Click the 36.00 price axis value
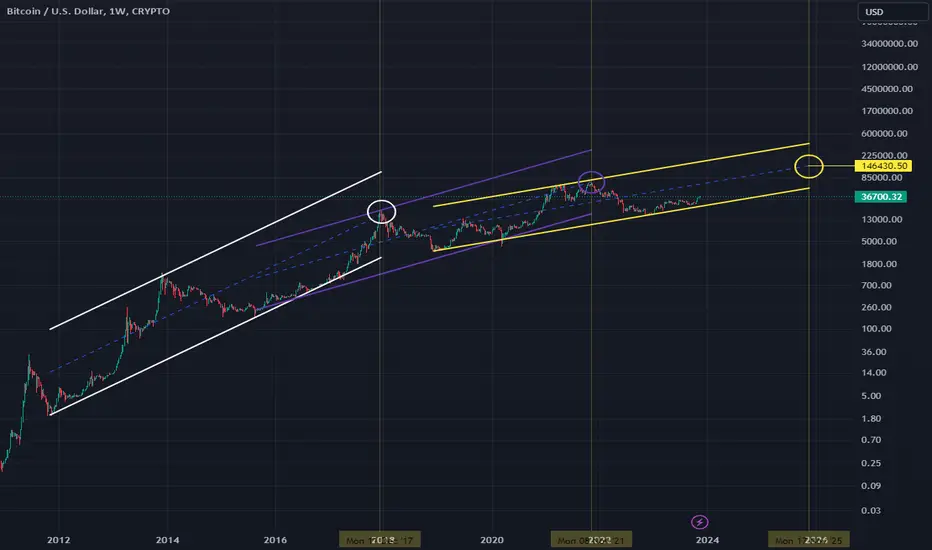Screen dimensions: 932x550 (874, 351)
